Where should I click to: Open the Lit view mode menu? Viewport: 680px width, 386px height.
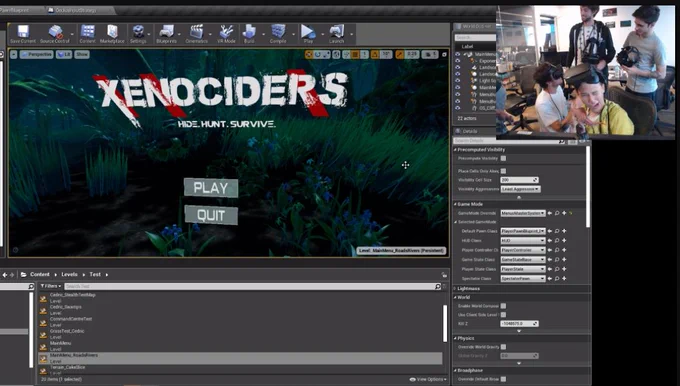[x=64, y=55]
